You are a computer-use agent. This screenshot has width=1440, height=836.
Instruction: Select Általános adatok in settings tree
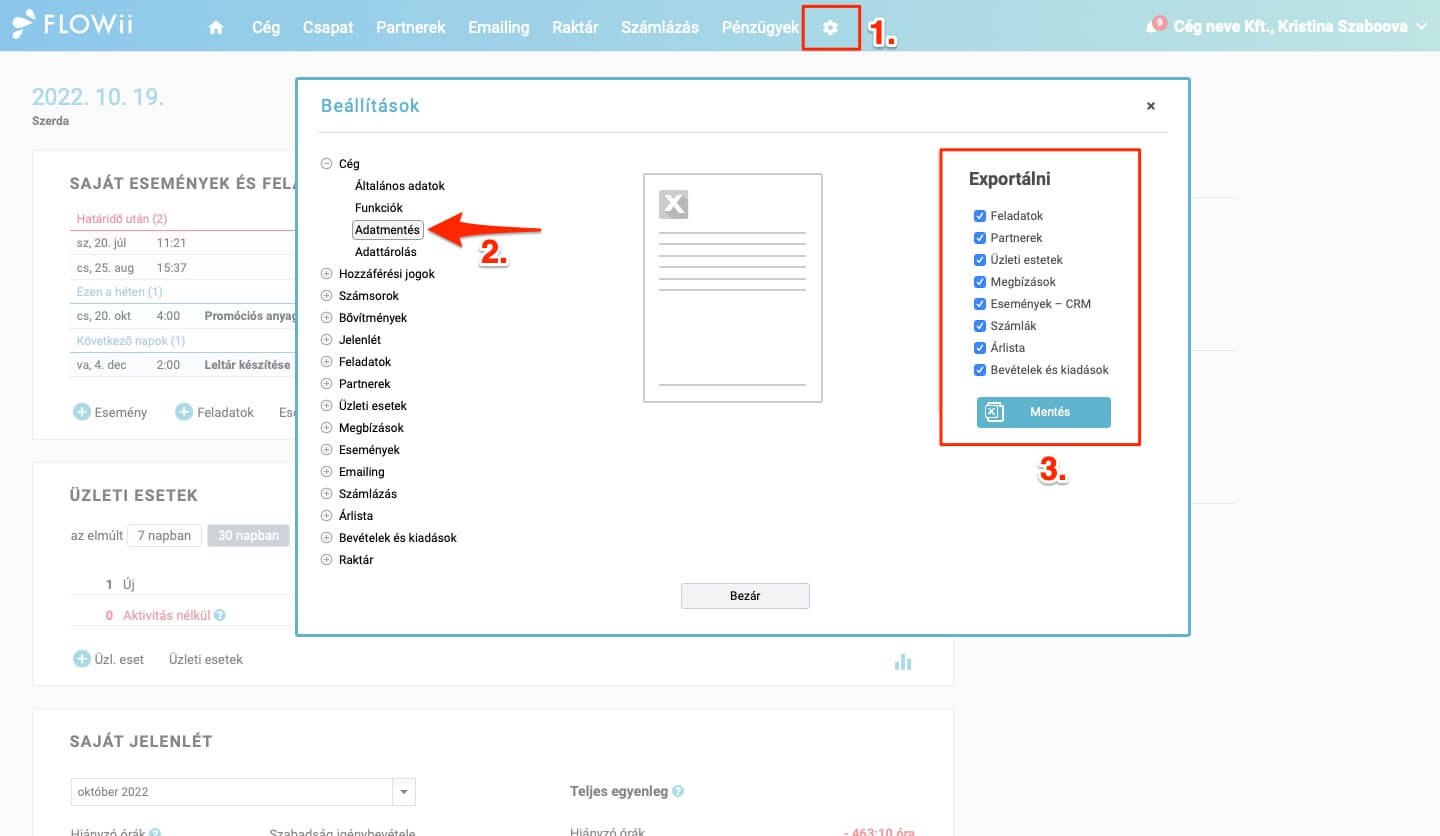400,186
